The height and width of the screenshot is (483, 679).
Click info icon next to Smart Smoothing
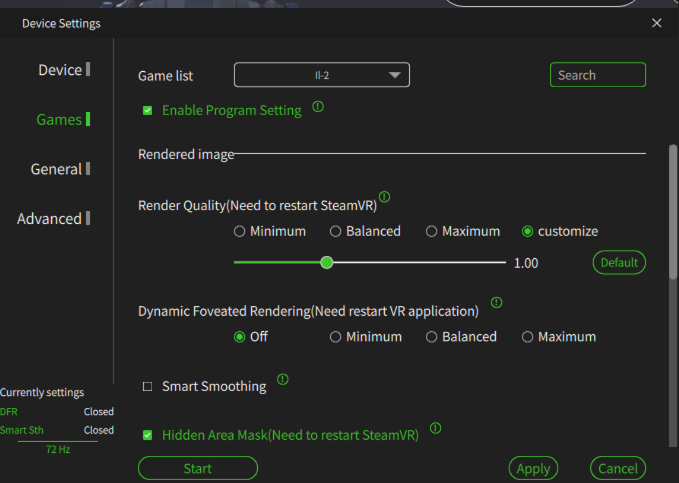283,379
